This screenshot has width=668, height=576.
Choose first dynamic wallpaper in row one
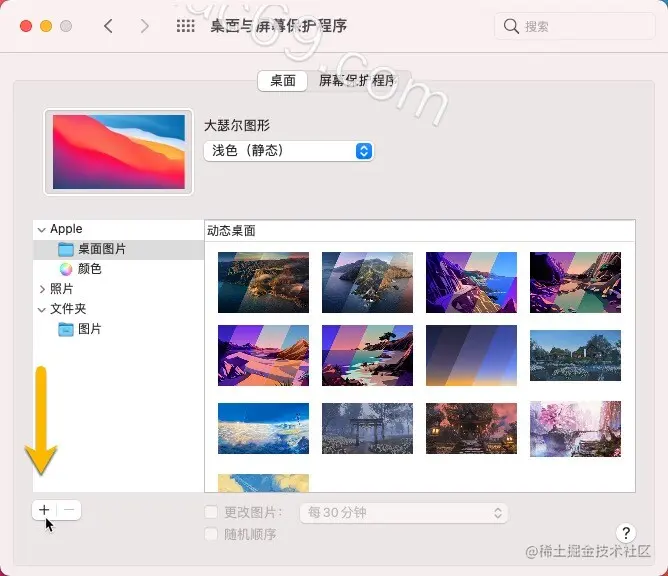tap(263, 282)
